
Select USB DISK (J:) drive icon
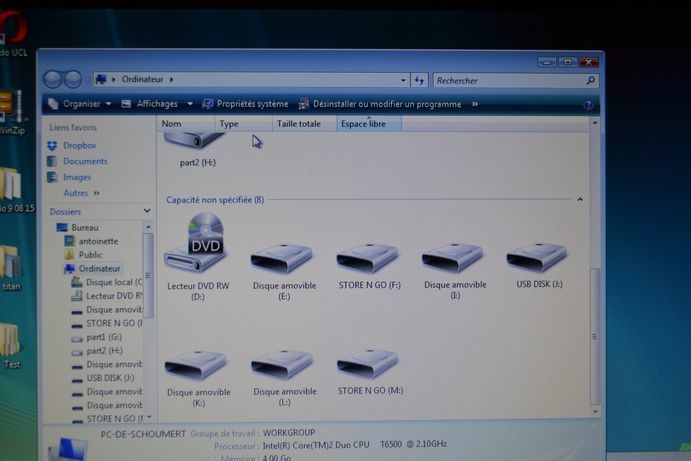537,257
